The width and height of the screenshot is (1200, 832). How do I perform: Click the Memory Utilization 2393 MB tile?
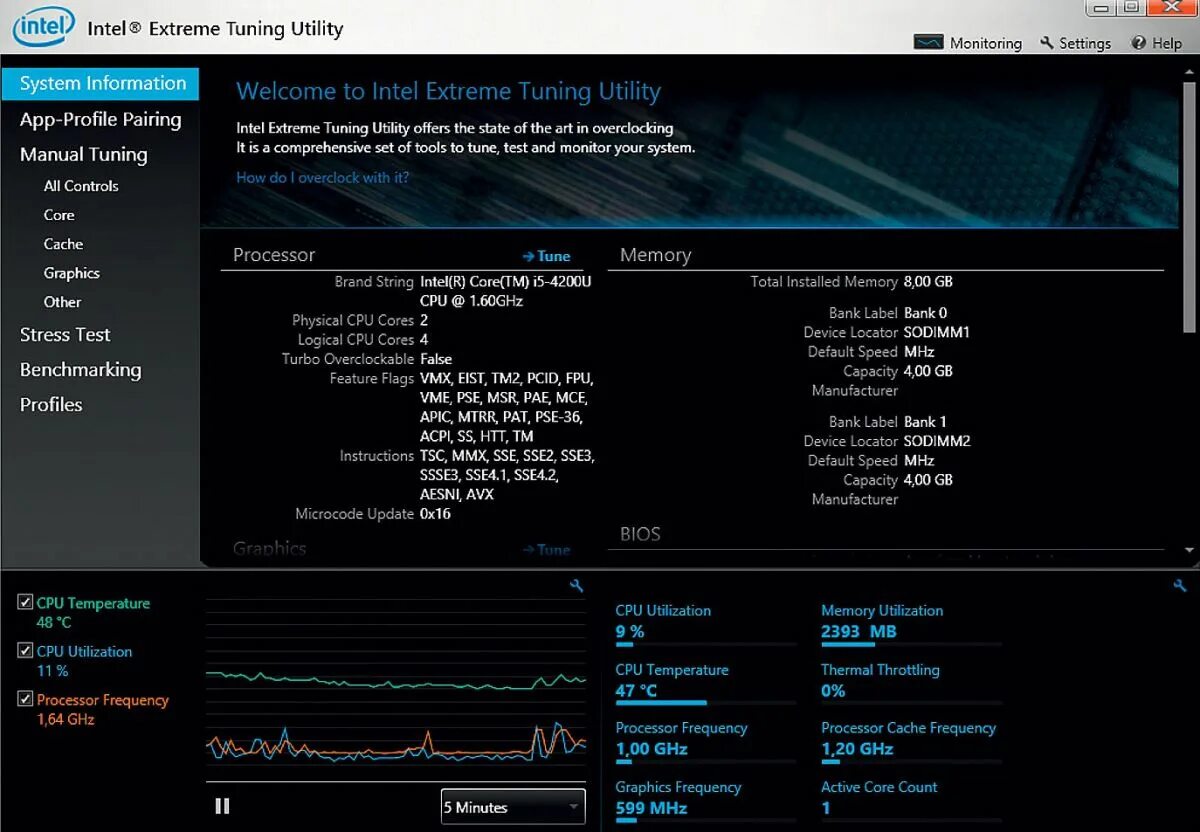[910, 624]
